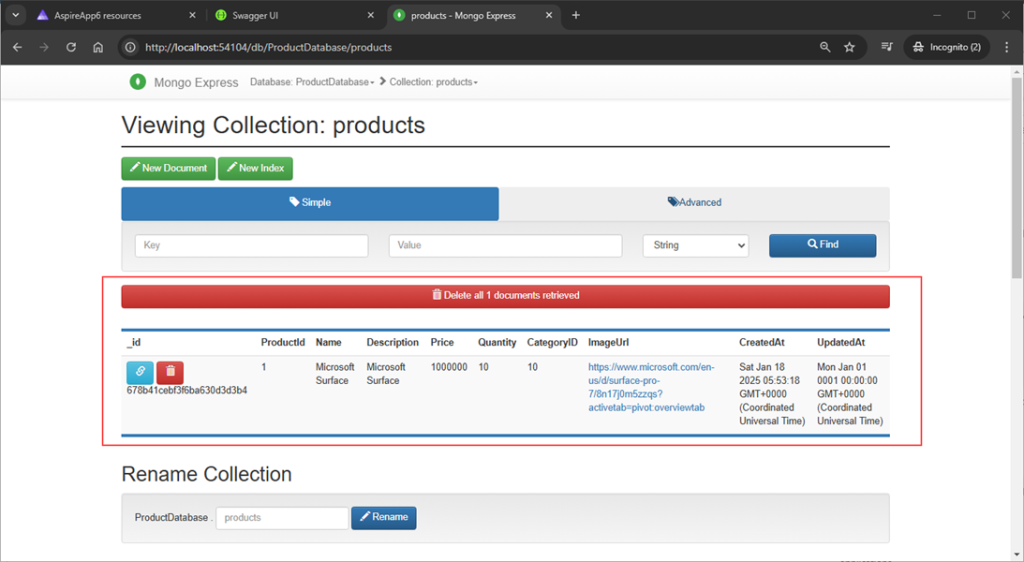Click the page vertical scrollbar
Screen dimensions: 1024x562
(1017, 176)
